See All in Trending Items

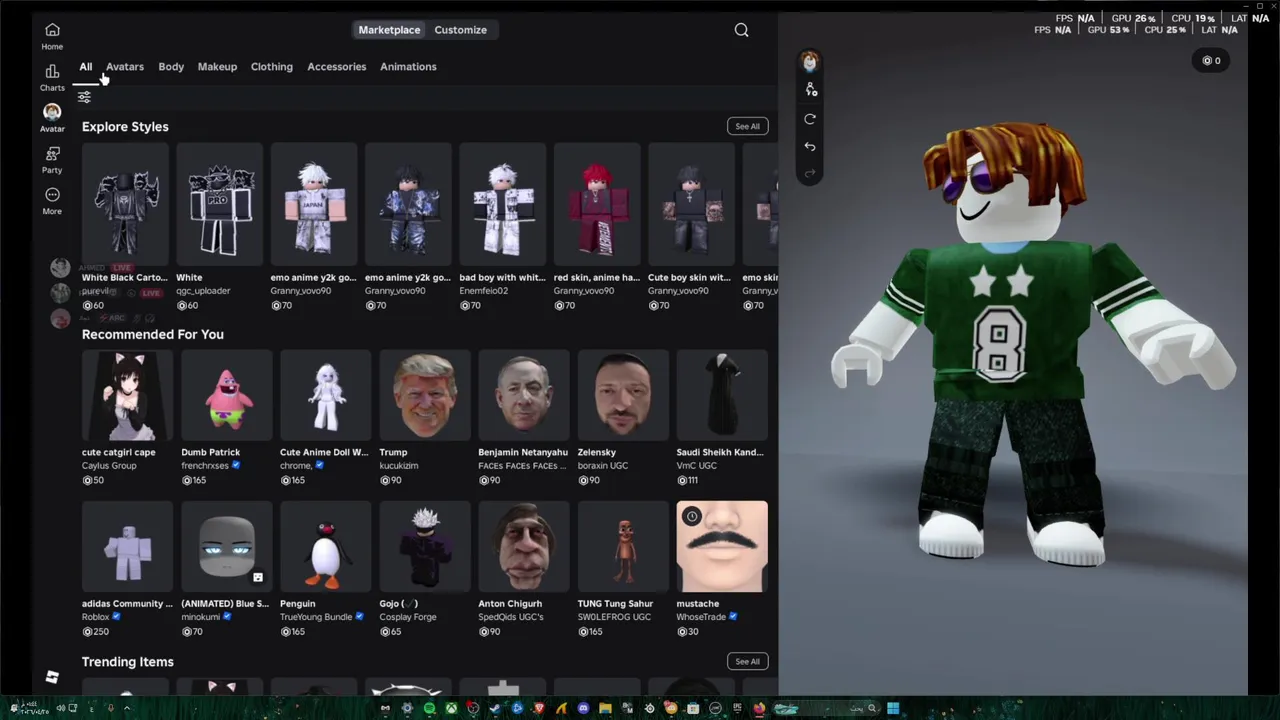click(747, 661)
